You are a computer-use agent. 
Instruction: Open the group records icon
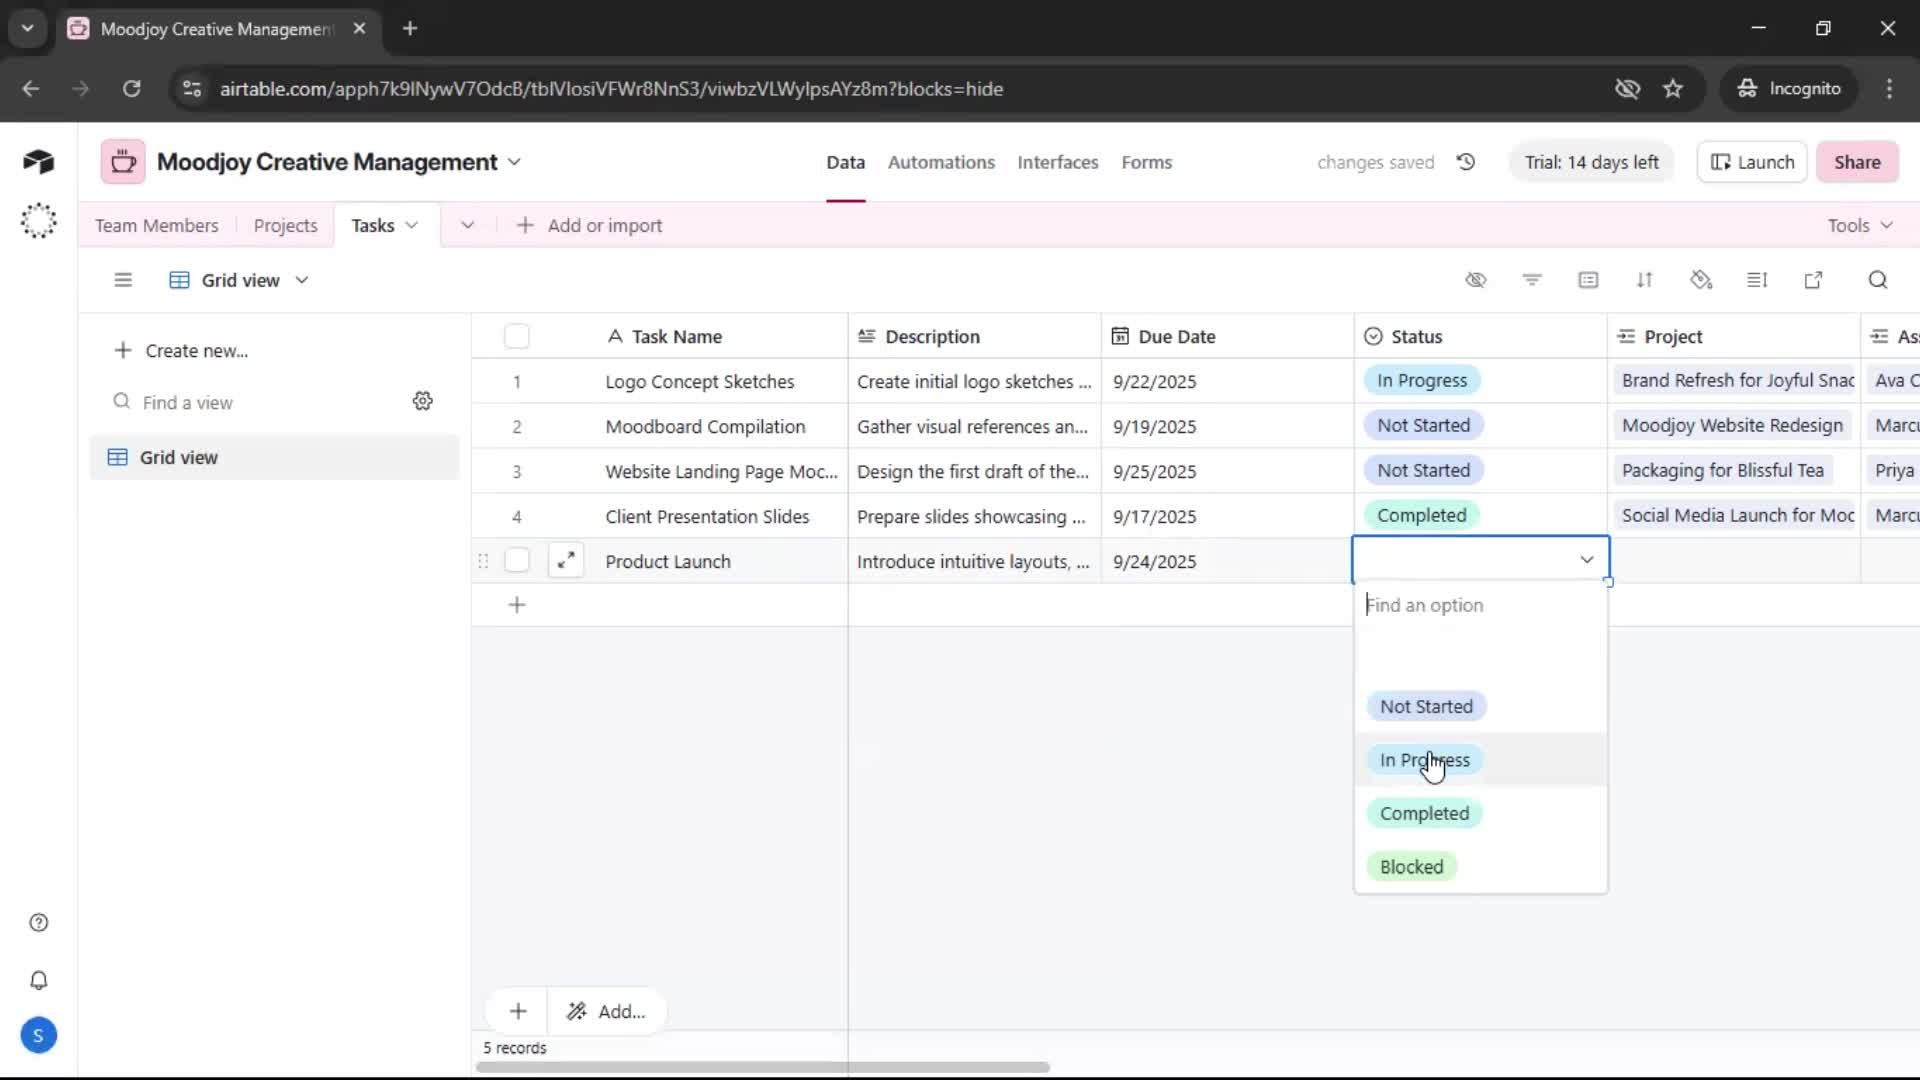point(1588,280)
